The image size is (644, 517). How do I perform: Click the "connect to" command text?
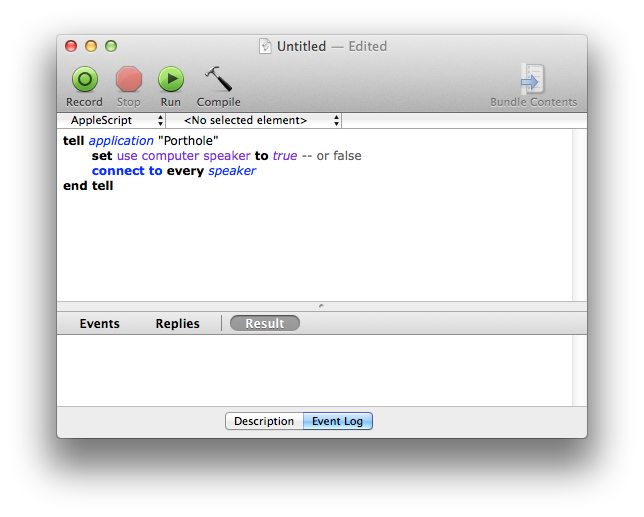tap(127, 171)
